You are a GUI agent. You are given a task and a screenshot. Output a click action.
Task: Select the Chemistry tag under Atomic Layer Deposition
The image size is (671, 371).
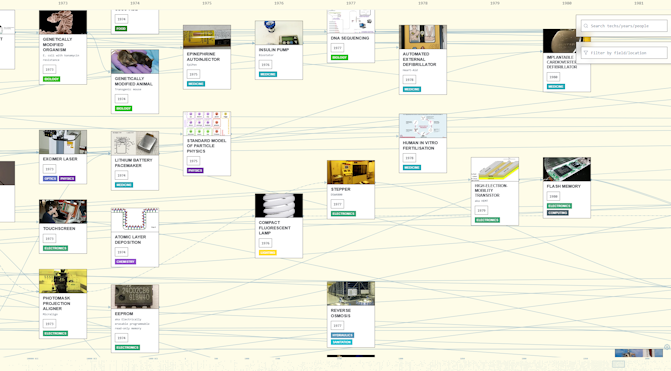coord(125,261)
